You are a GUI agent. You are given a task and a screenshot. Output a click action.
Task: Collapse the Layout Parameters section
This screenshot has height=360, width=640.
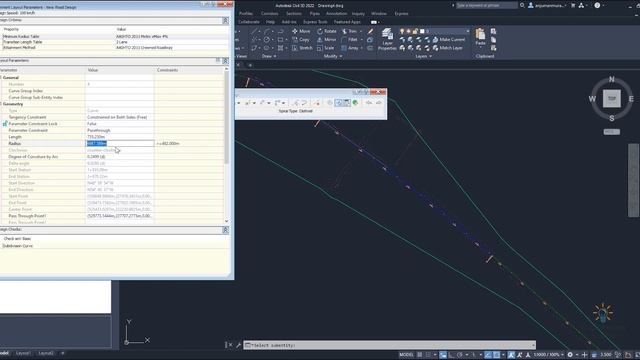click(x=225, y=61)
